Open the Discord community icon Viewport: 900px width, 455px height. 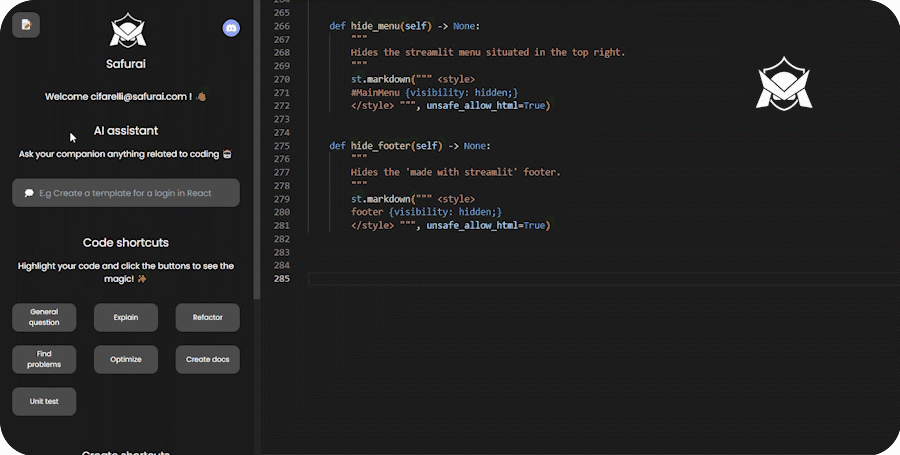[x=231, y=28]
